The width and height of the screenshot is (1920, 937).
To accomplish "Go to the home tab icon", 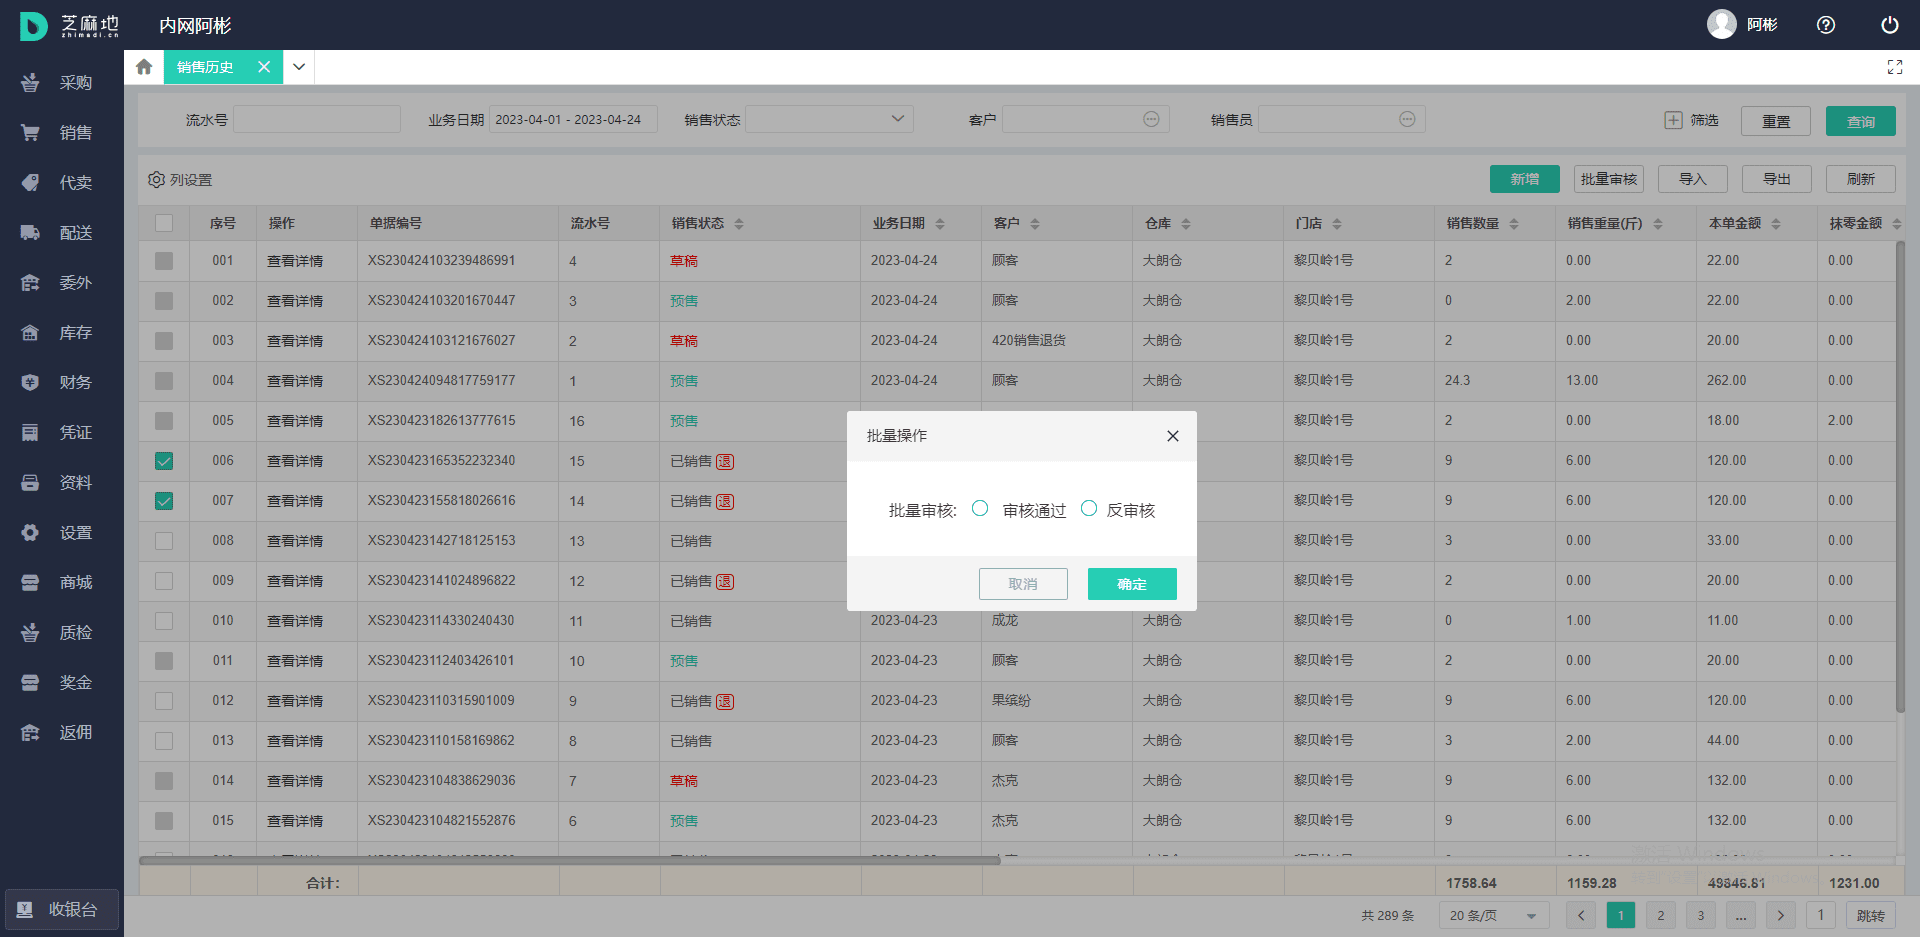I will 144,67.
